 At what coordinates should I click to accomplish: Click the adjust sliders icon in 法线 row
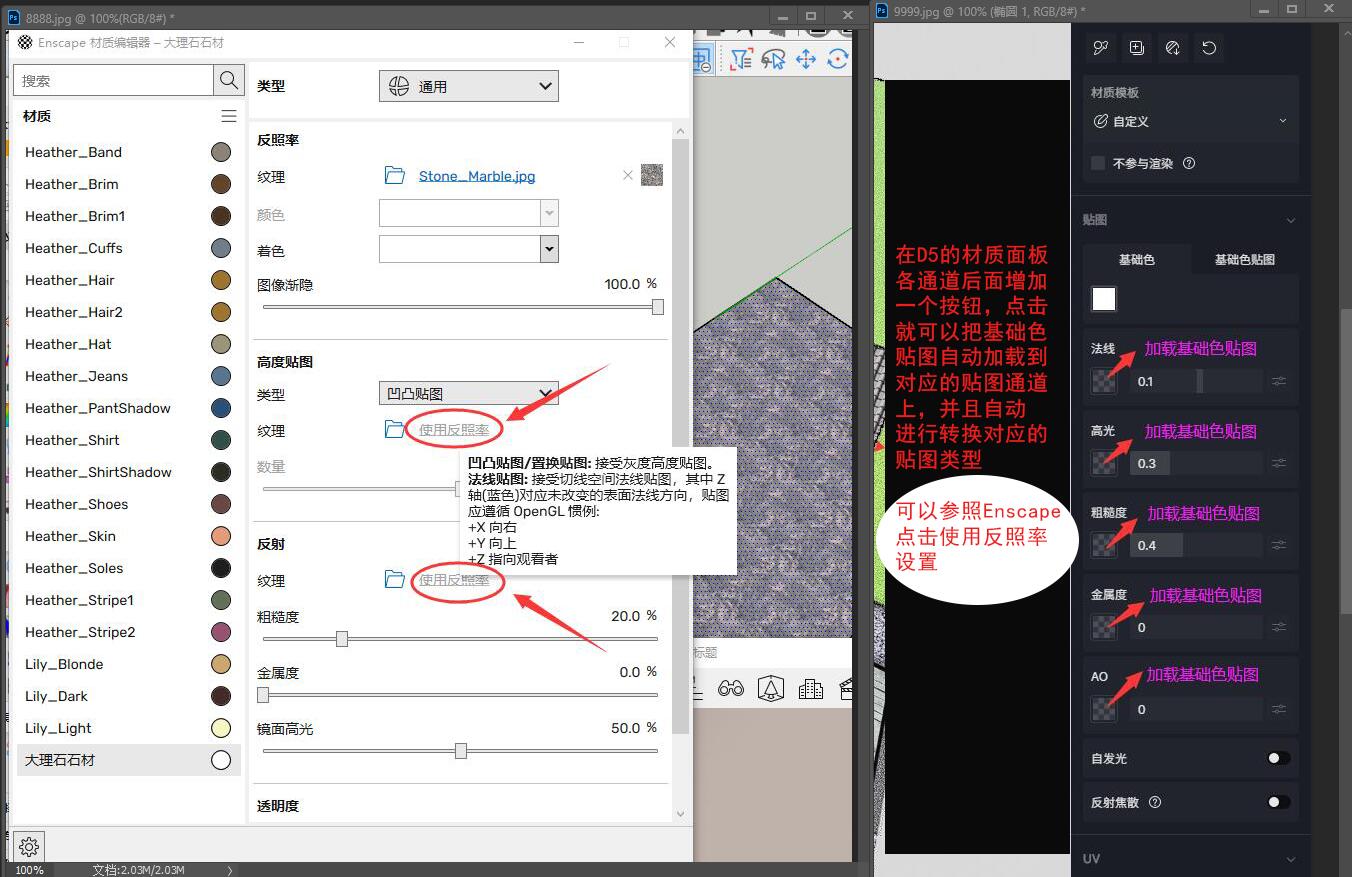click(1279, 381)
